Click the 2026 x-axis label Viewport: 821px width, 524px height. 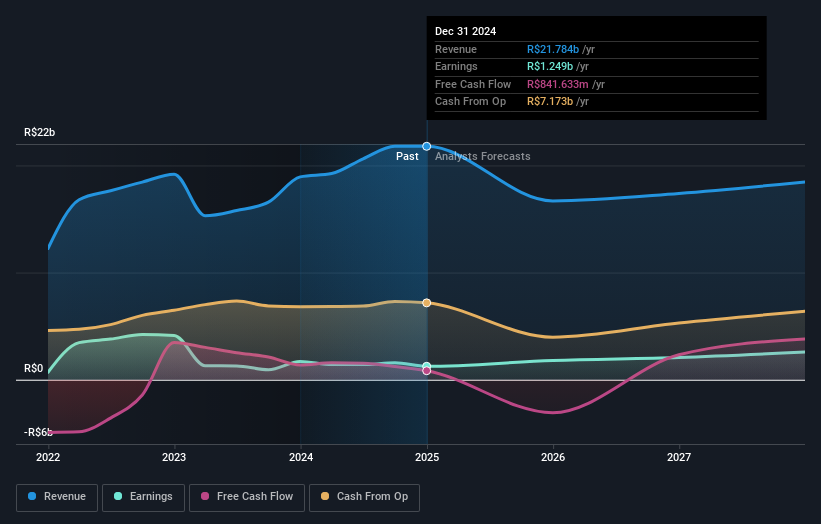click(x=553, y=458)
